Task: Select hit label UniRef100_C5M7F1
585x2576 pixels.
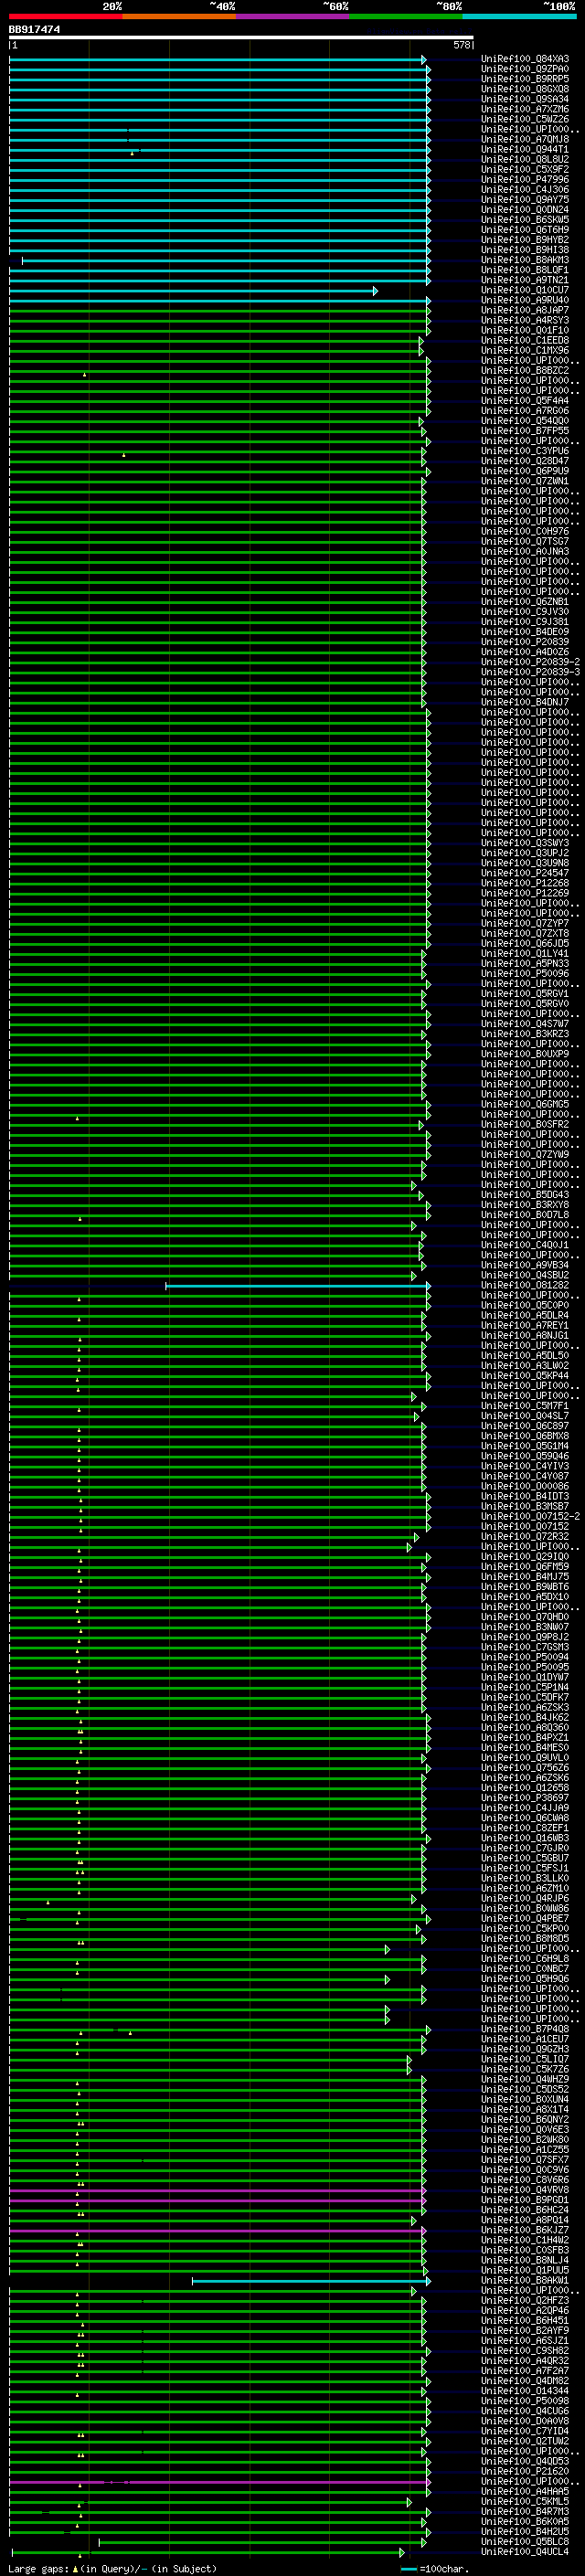Action: [525, 1406]
